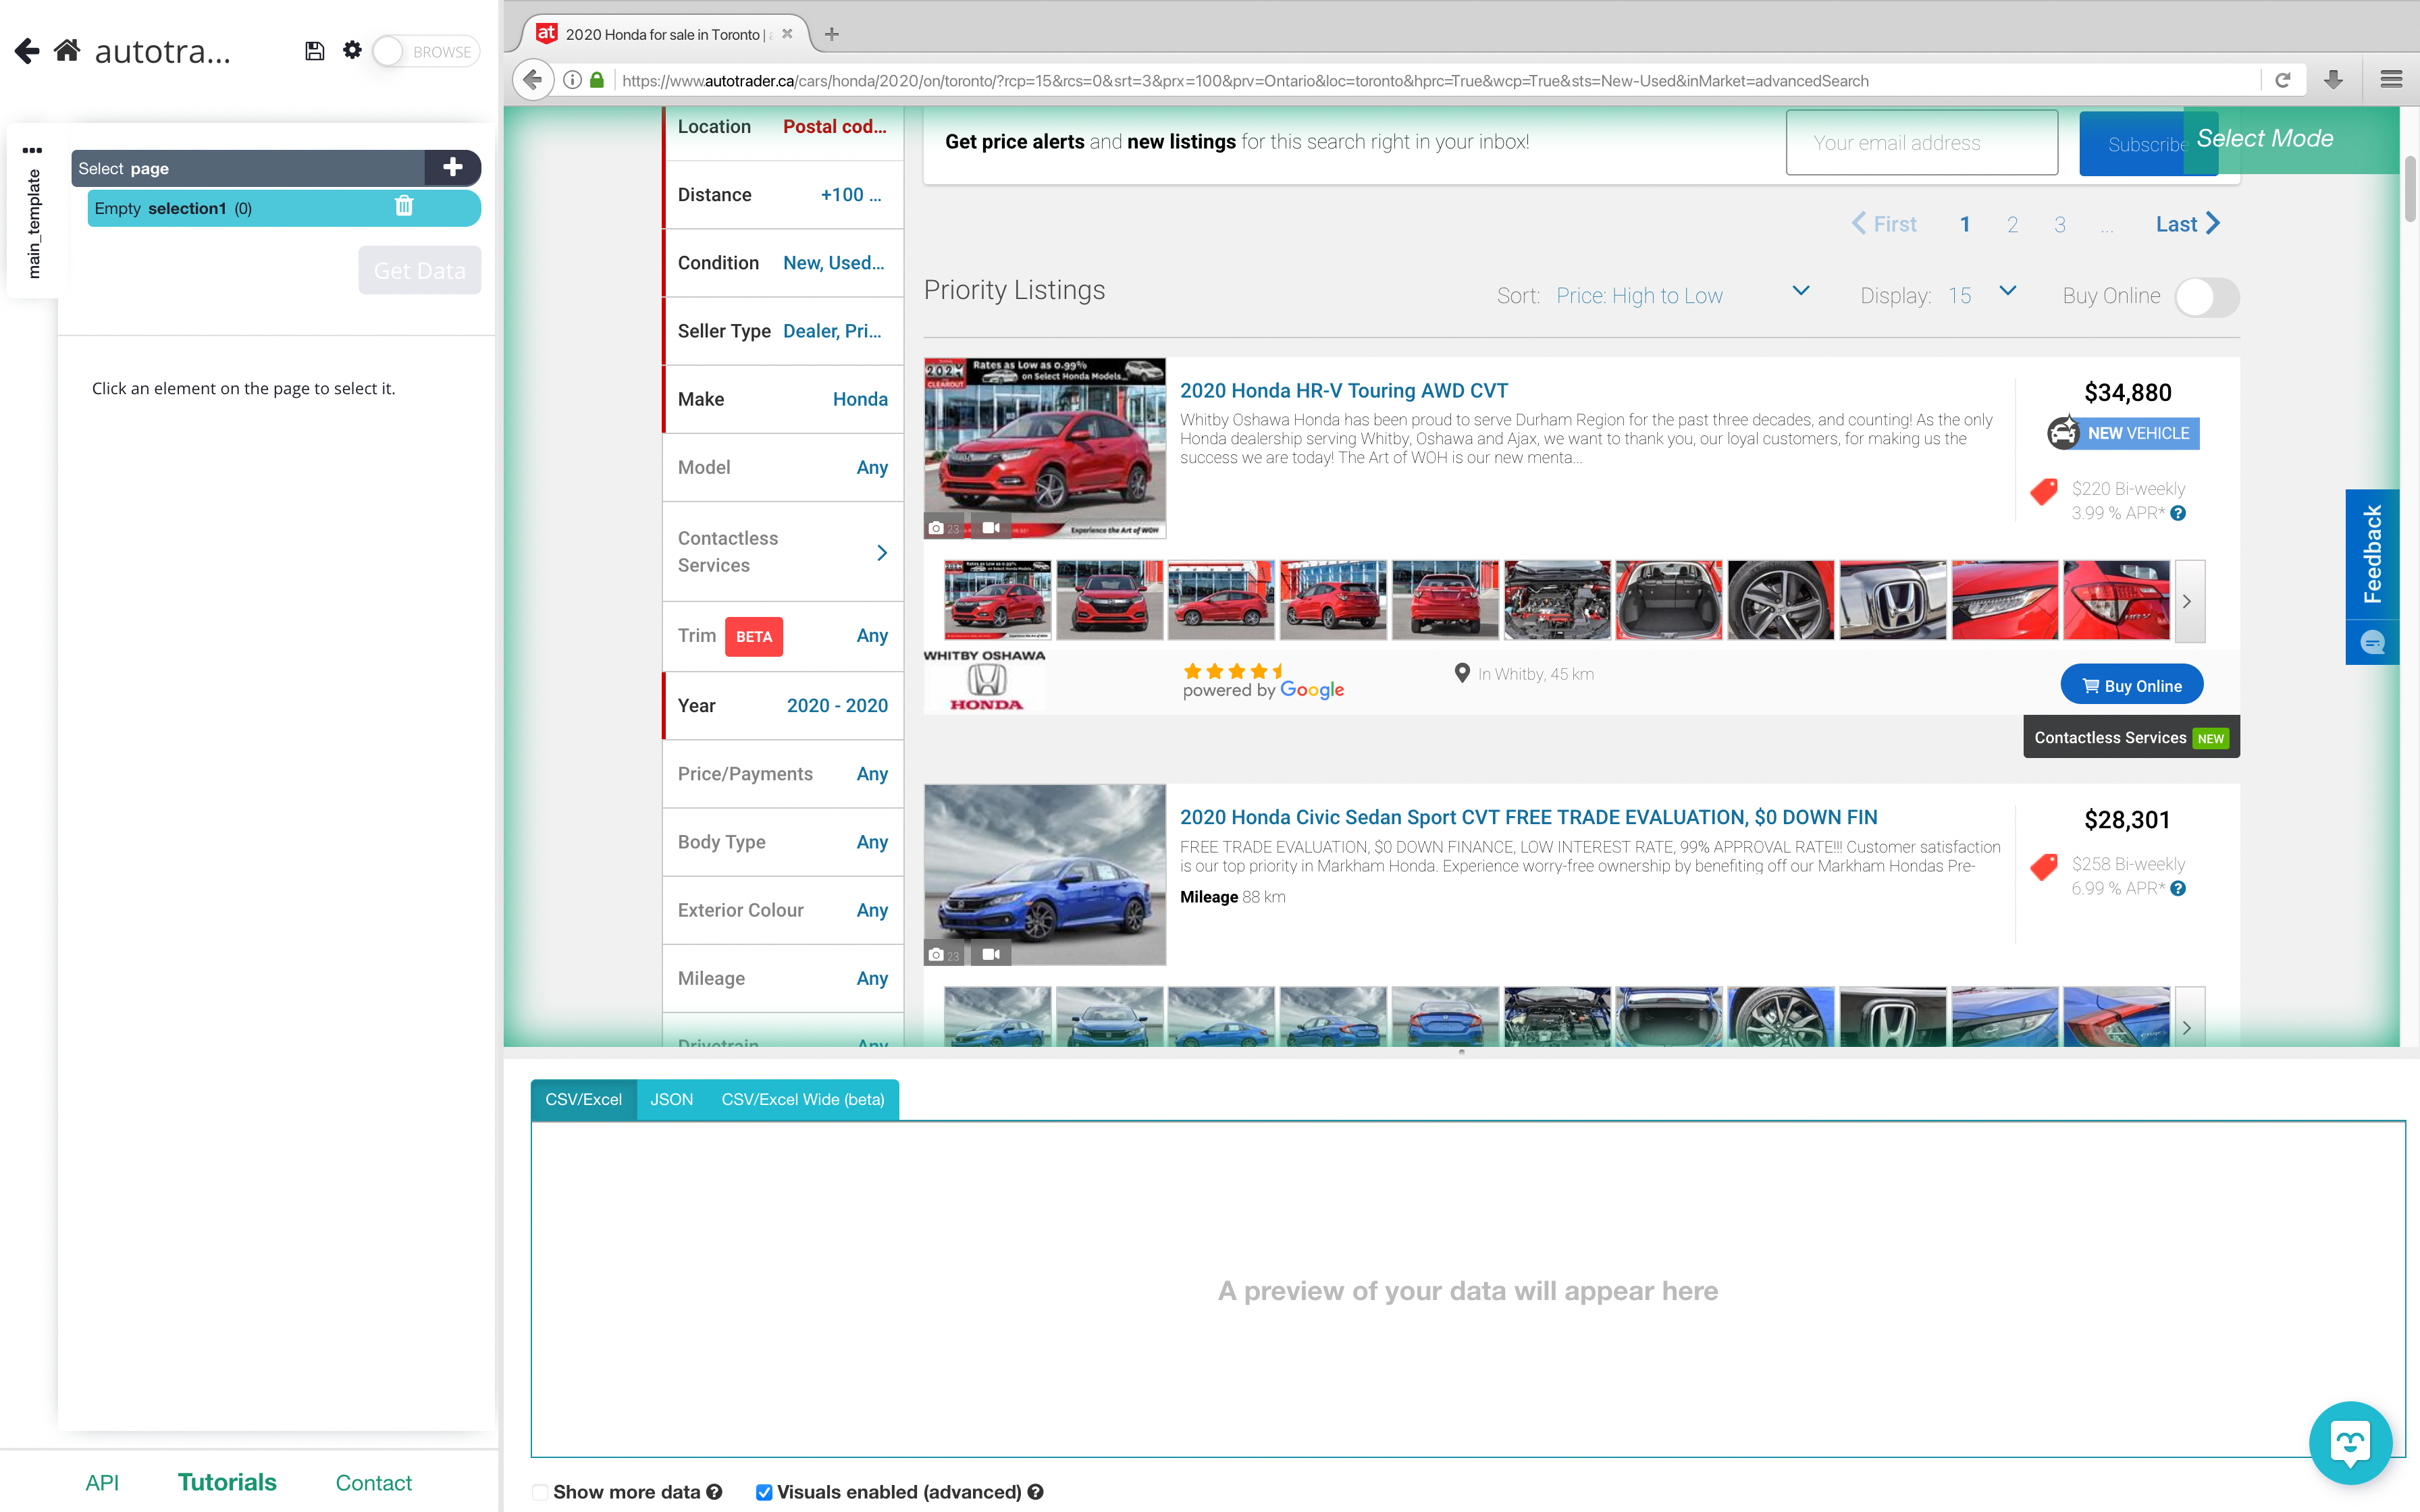Switch to CSV/Excel Wide (beta) tab
2420x1512 pixels.
pyautogui.click(x=803, y=1099)
